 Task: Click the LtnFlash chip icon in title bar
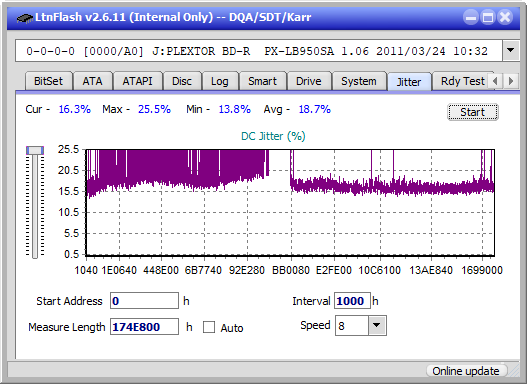coord(25,17)
